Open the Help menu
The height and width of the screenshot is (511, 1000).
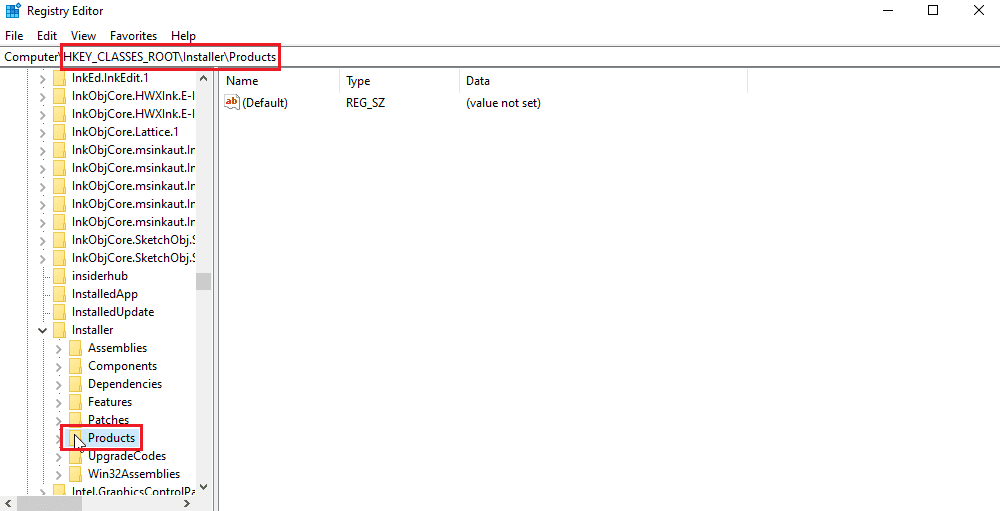(x=184, y=36)
